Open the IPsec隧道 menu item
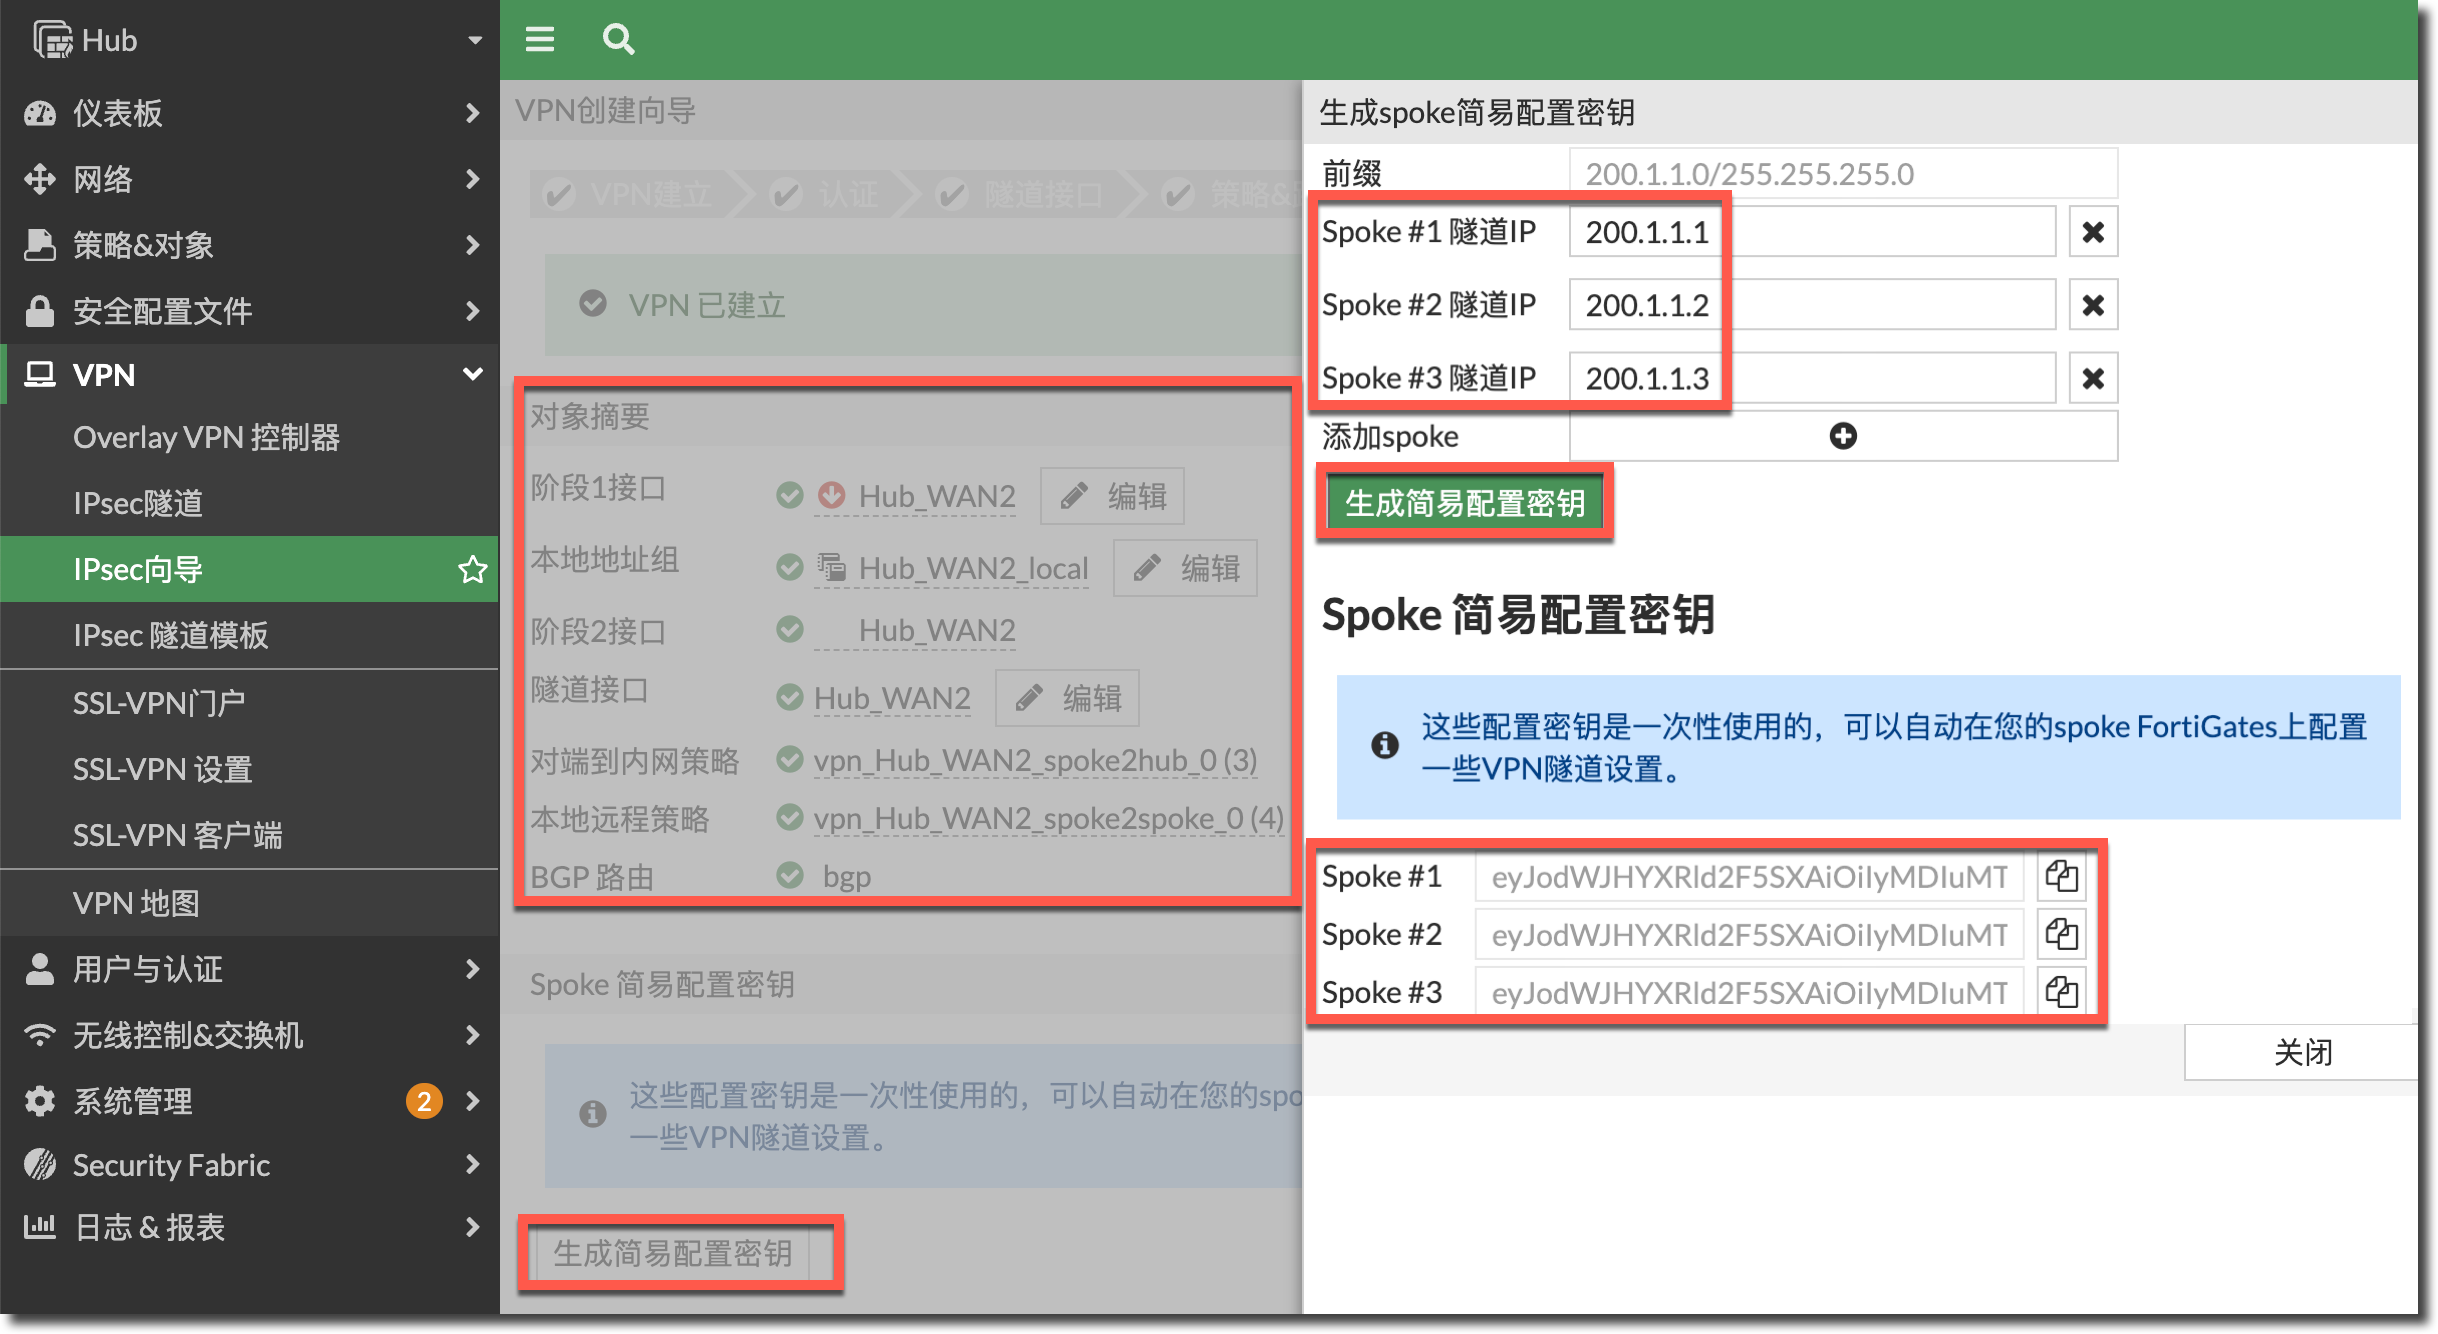 tap(138, 503)
